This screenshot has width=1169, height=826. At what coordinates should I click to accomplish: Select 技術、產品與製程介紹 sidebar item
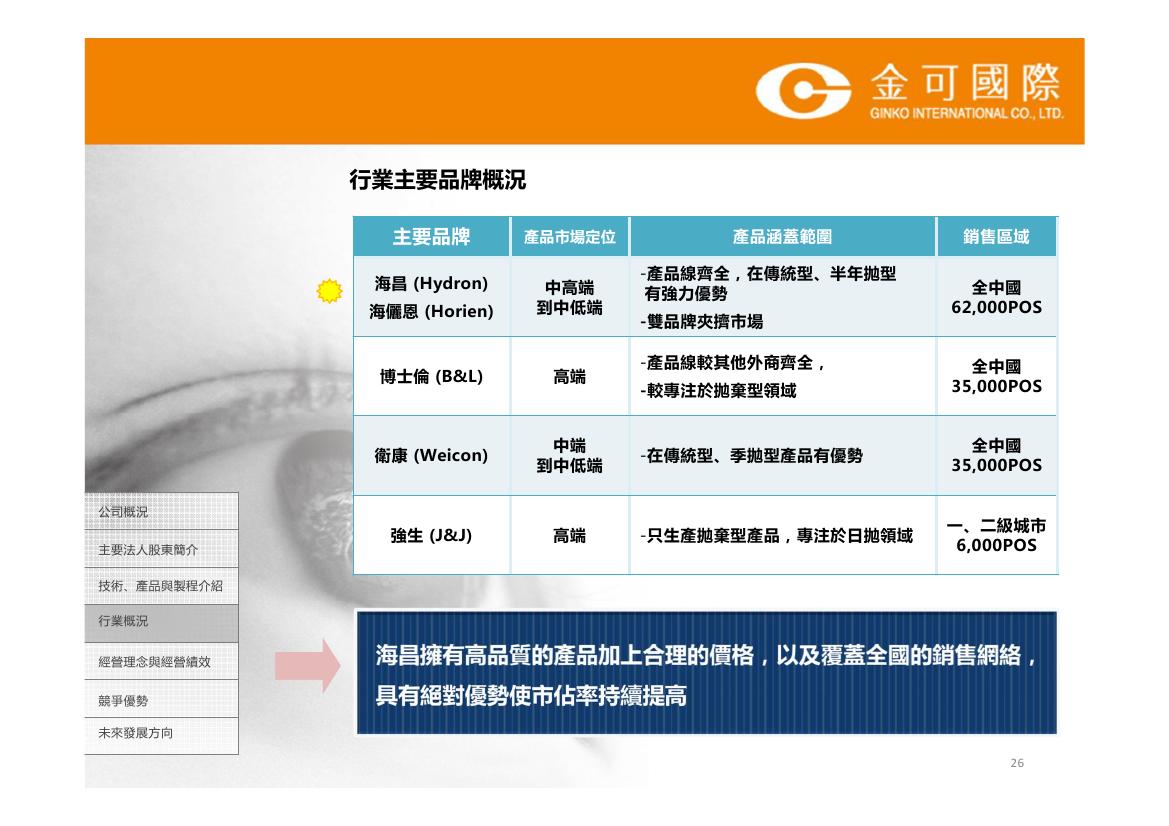(x=160, y=586)
